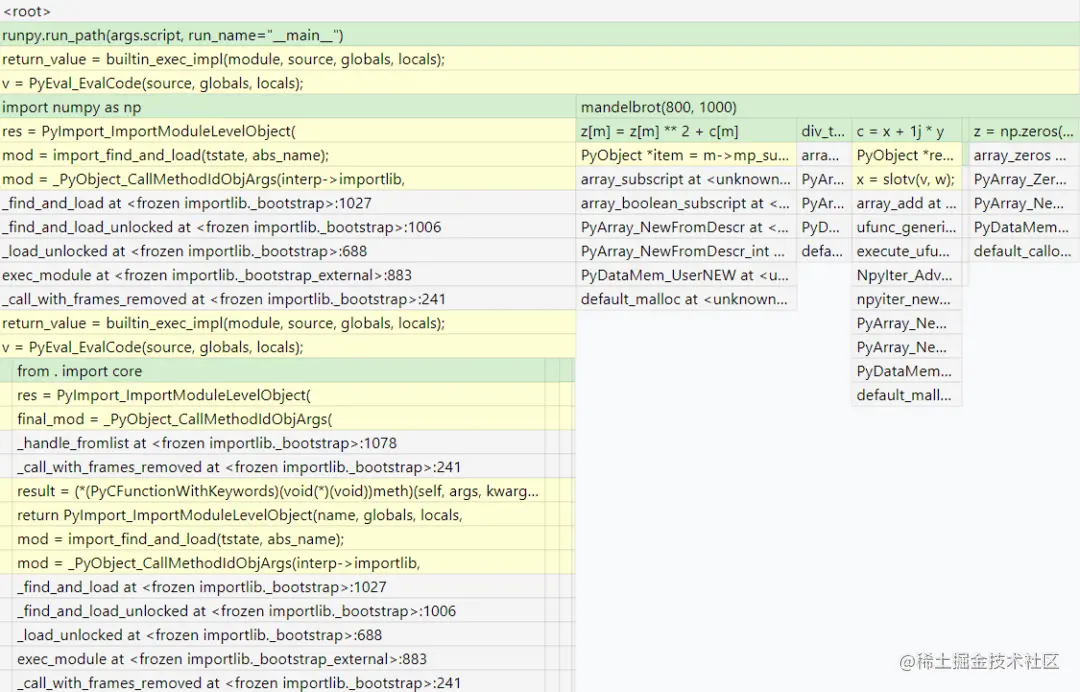Click the 'default_callo...' frame

[1024, 251]
